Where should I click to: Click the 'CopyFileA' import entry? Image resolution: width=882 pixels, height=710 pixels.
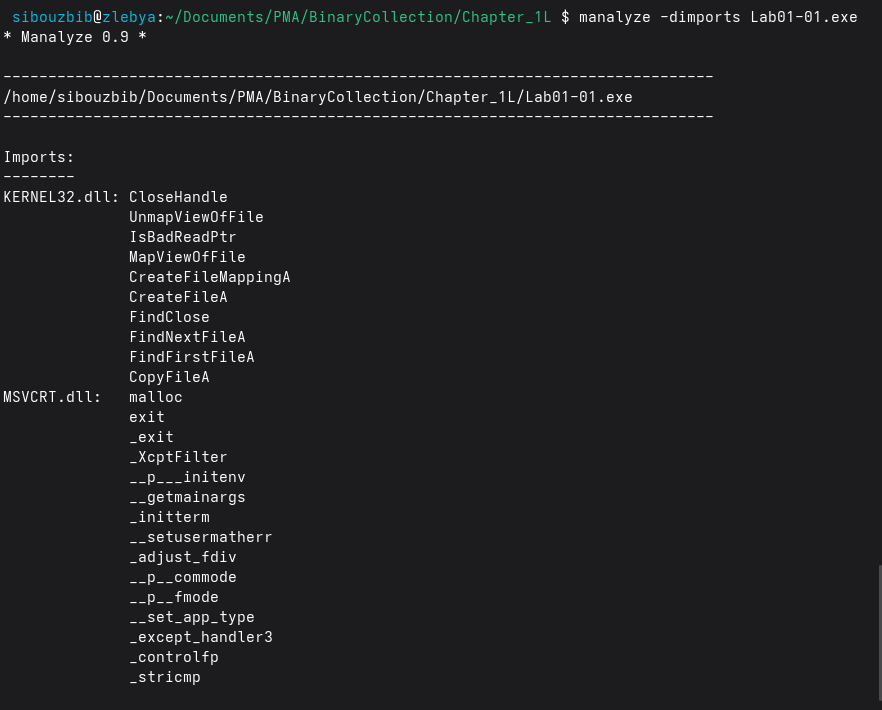coord(169,377)
